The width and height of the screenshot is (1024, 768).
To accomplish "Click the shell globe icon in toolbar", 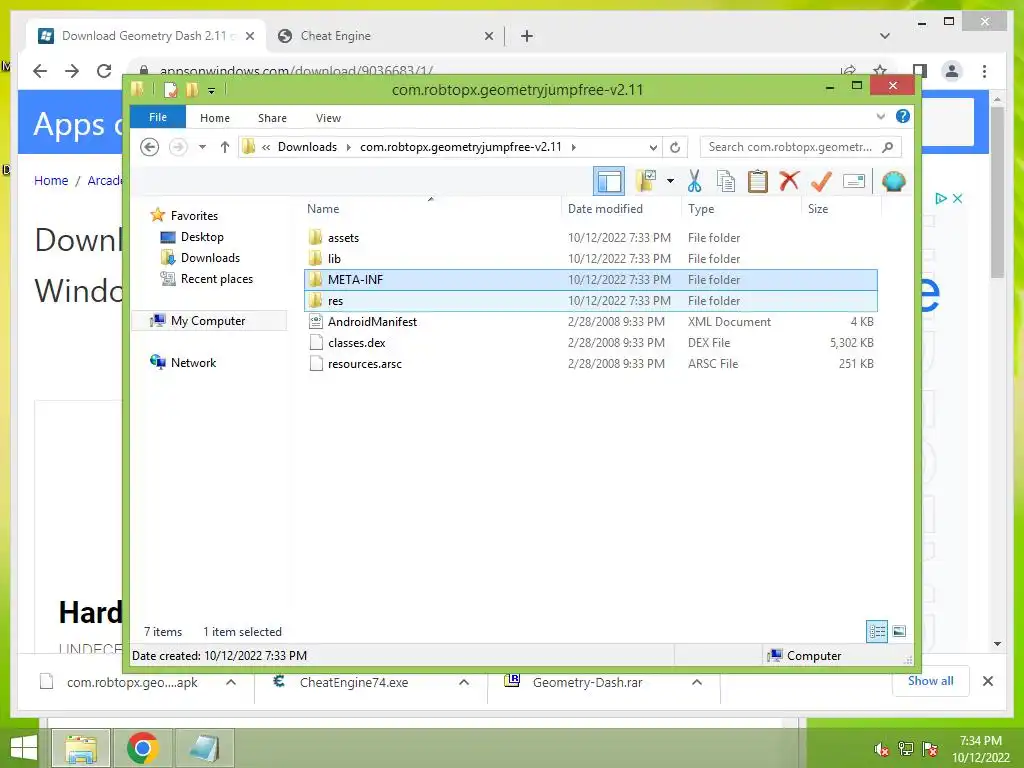I will pyautogui.click(x=893, y=181).
